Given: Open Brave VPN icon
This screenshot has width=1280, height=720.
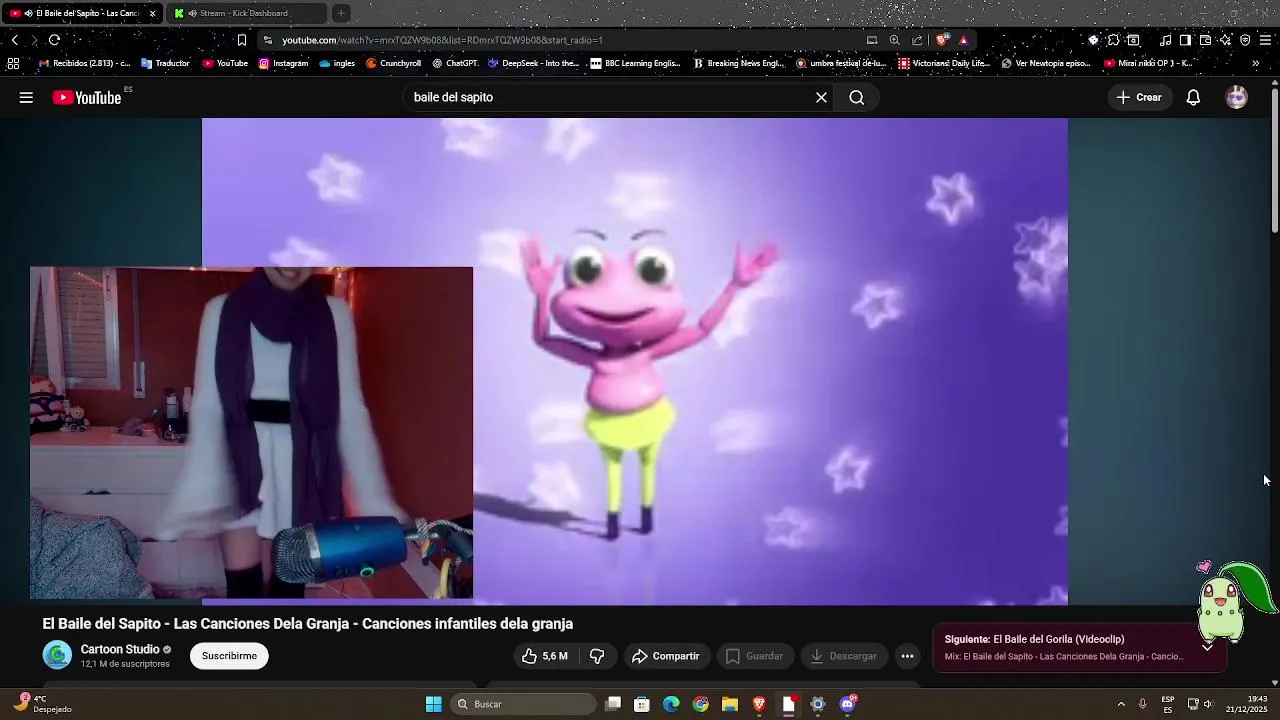Looking at the screenshot, I should tap(1245, 40).
